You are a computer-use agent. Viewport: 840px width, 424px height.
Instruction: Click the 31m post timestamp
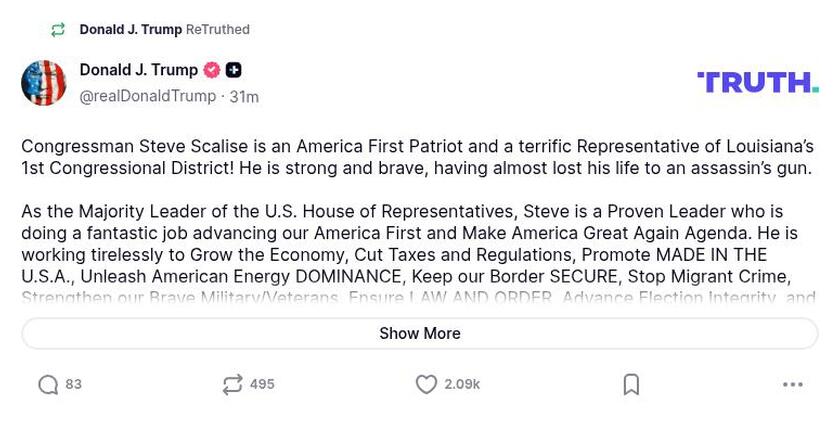tap(244, 97)
